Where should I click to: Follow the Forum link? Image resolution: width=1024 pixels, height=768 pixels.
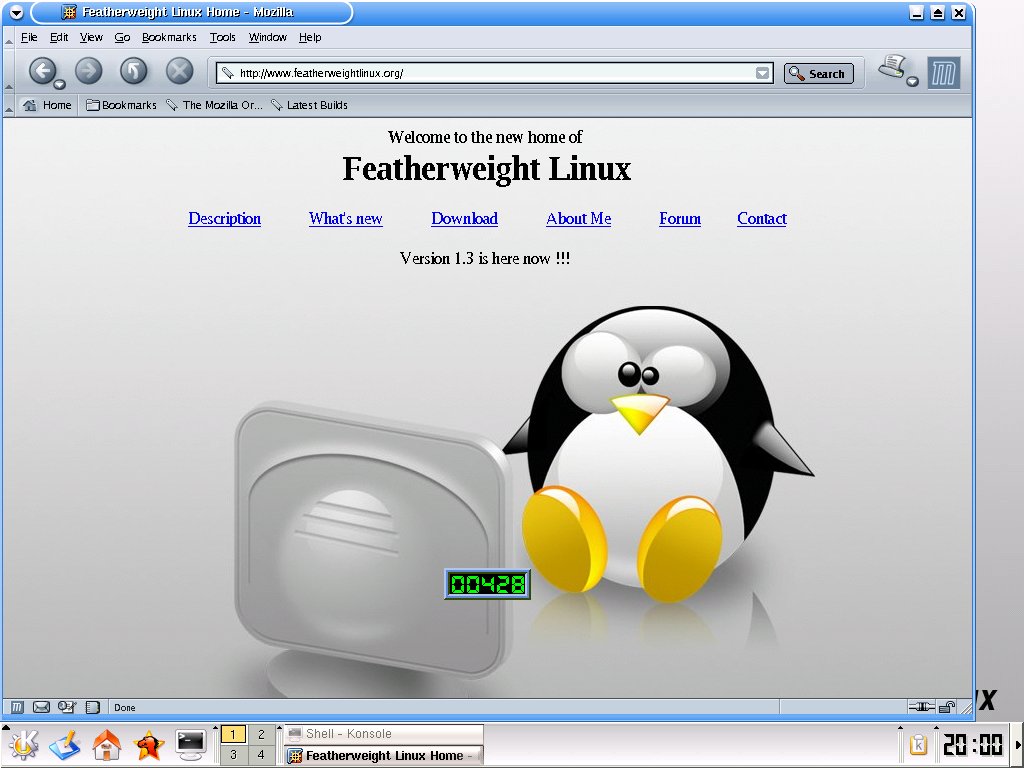coord(680,218)
